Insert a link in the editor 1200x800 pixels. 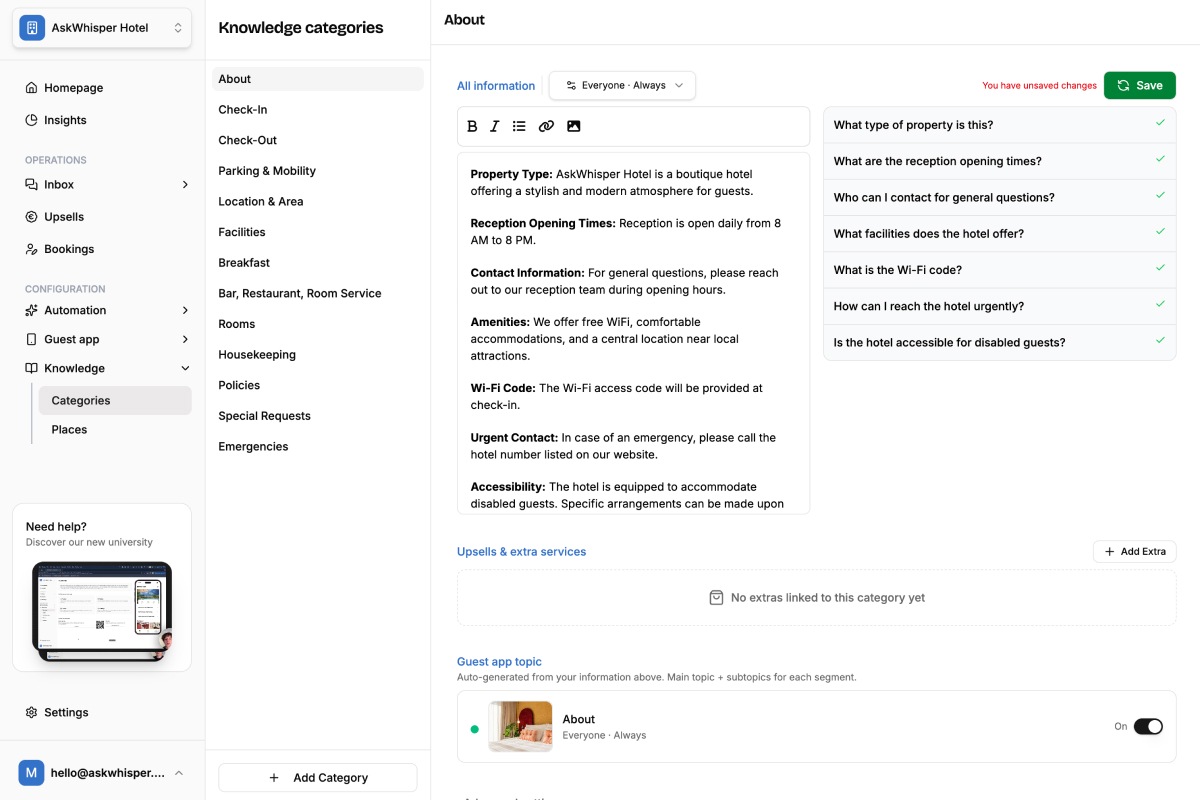click(546, 126)
